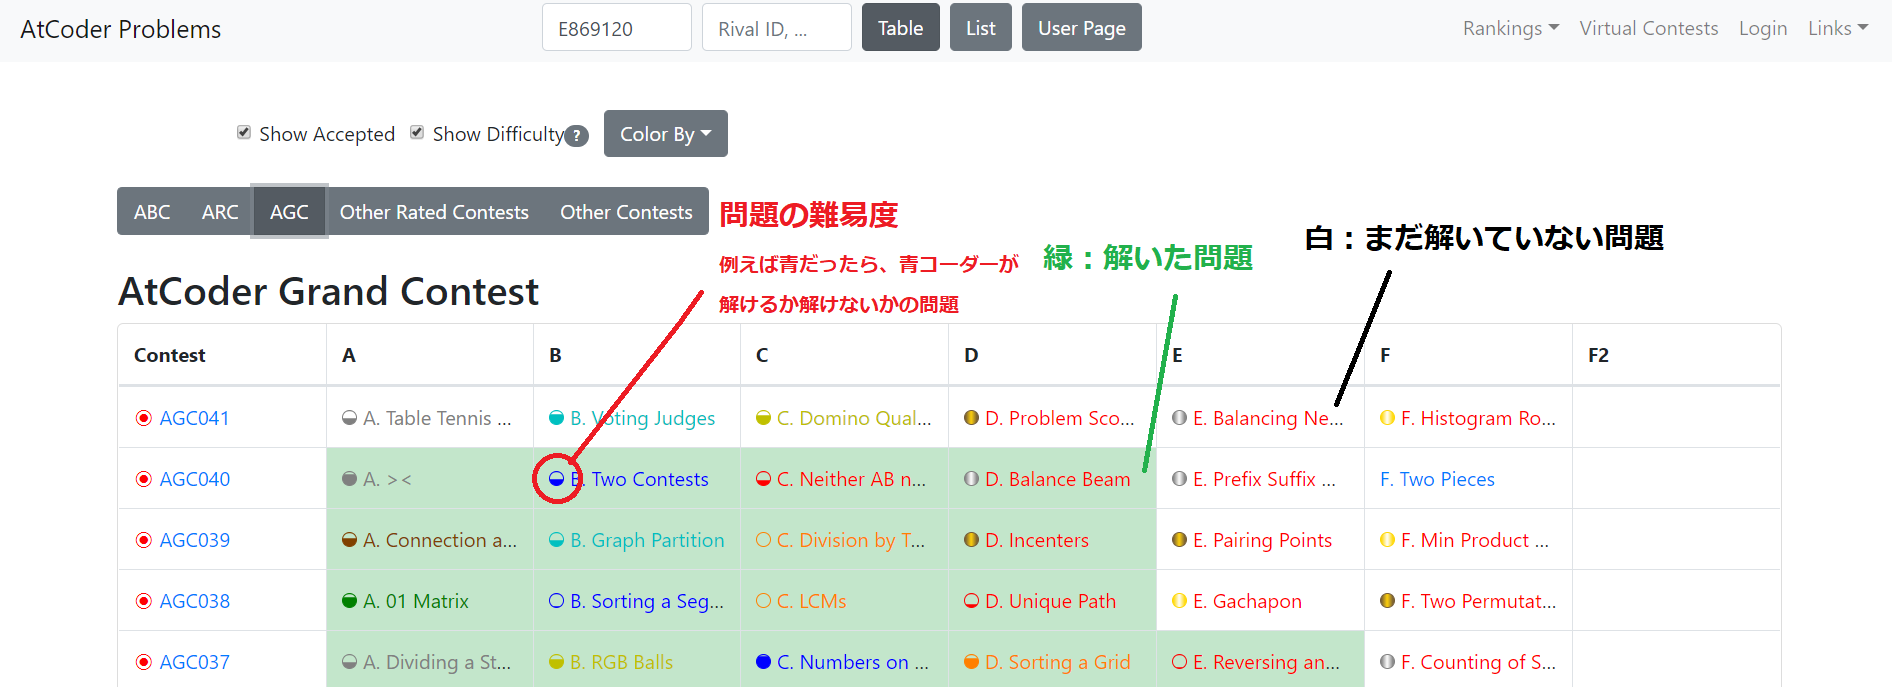Click yellow difficulty circle beside C. Domino Qual
This screenshot has height=687, width=1892.
click(764, 418)
